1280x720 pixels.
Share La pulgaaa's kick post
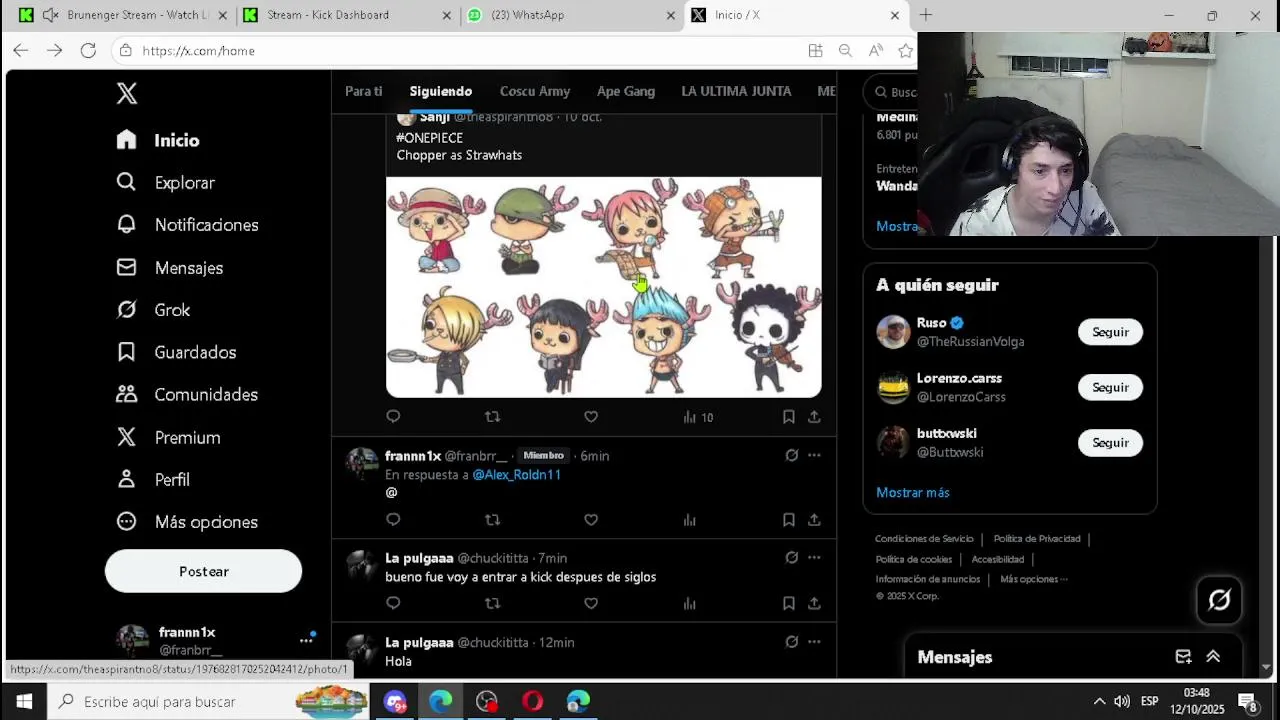point(814,603)
